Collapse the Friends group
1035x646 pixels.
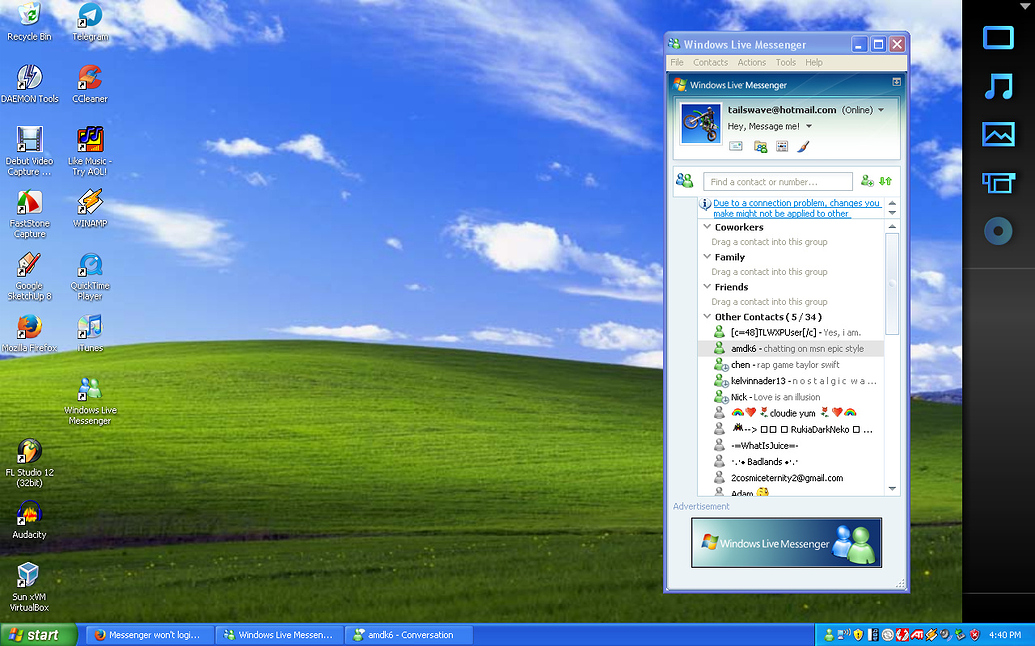(x=707, y=286)
